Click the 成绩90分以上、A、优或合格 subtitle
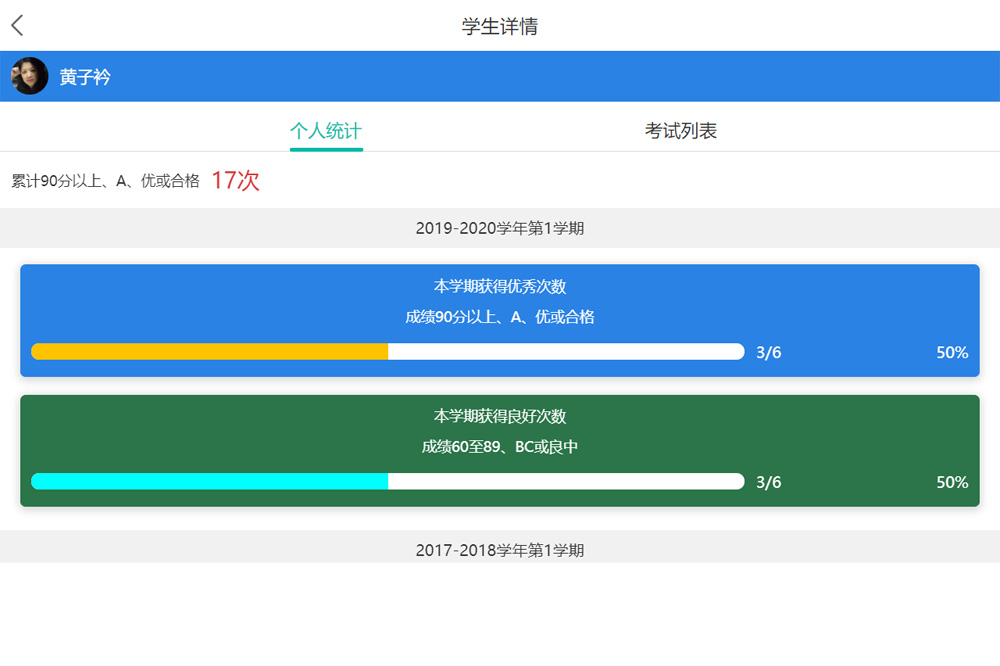The height and width of the screenshot is (666, 1000). point(500,317)
